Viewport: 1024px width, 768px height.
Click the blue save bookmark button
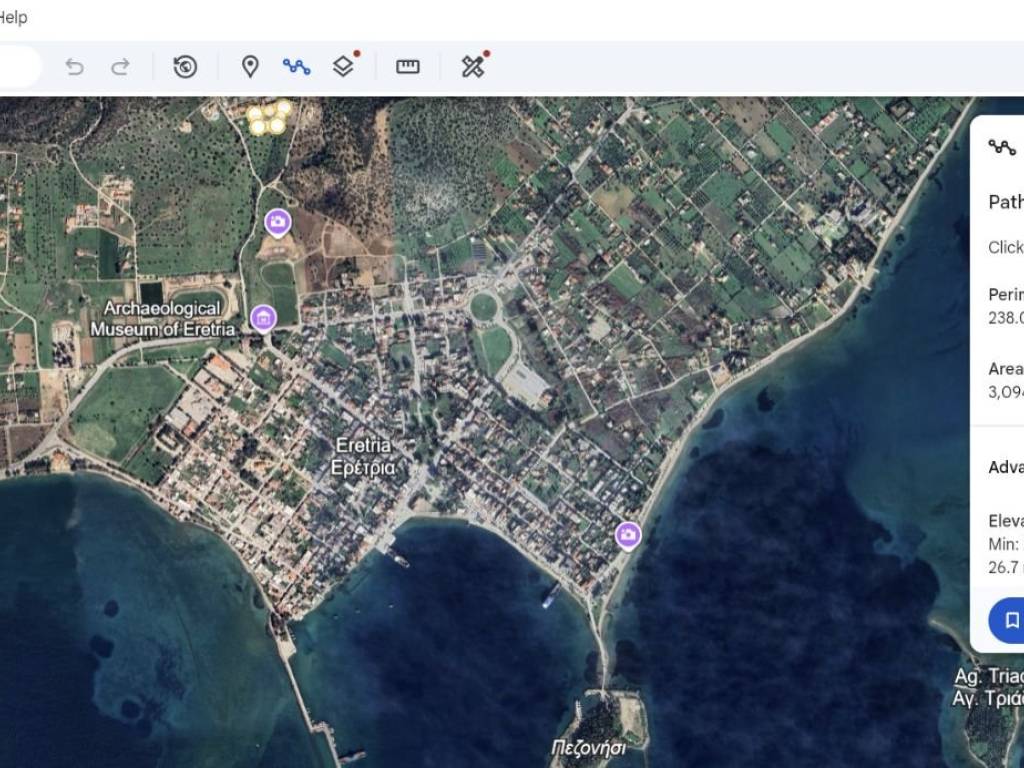click(1008, 620)
